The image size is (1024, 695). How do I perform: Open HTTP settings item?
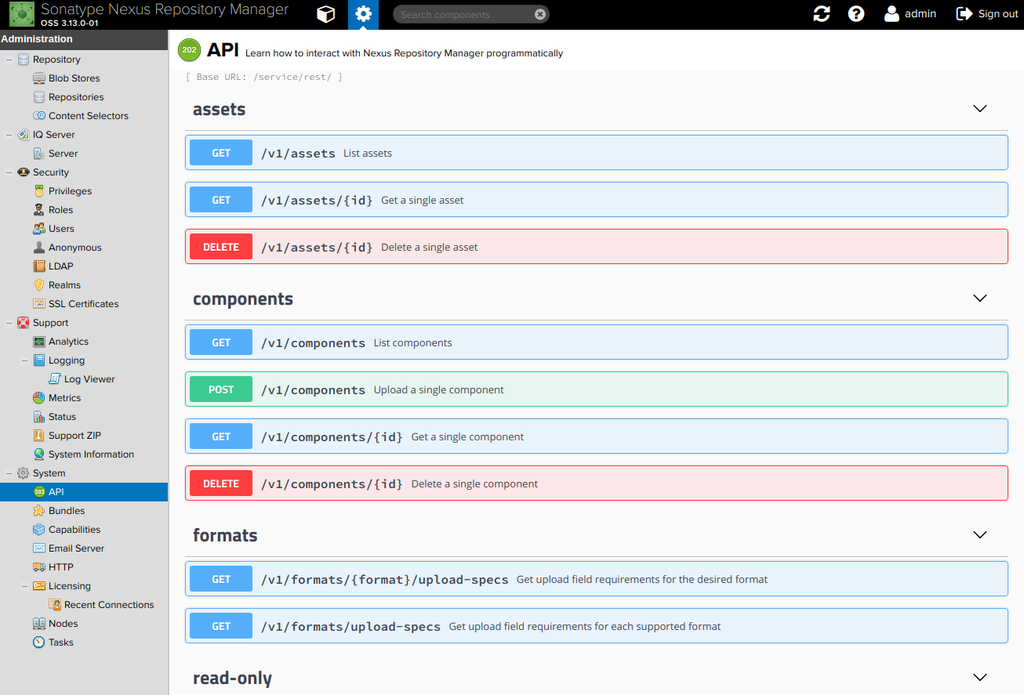click(60, 568)
